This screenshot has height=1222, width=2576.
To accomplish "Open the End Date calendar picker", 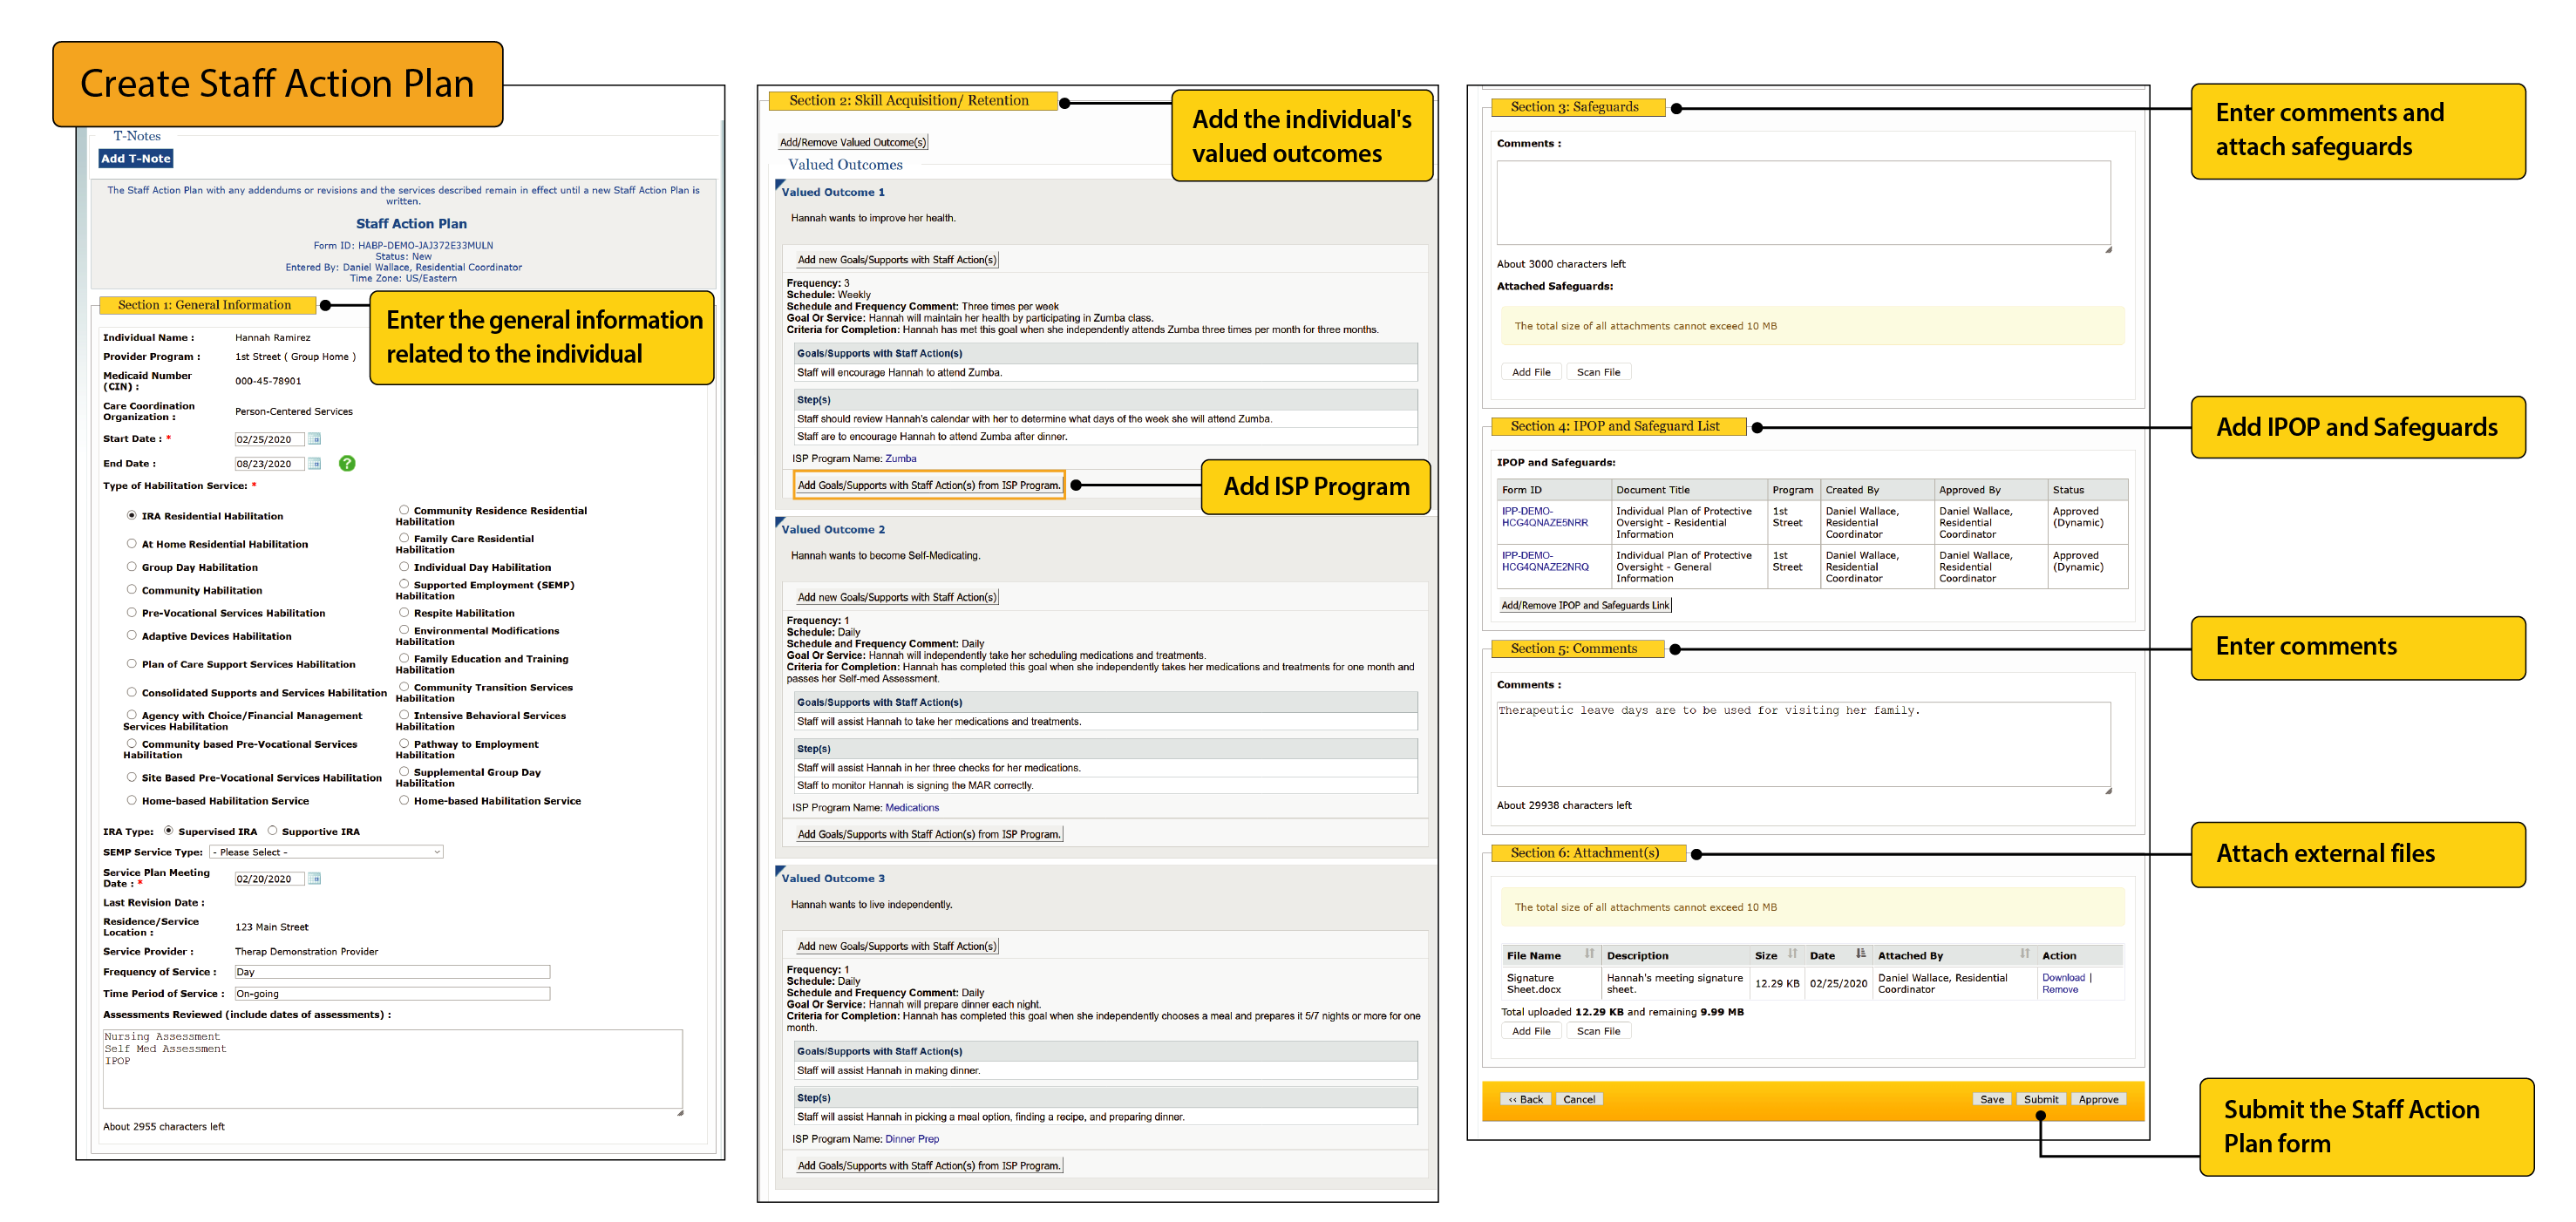I will pos(315,464).
